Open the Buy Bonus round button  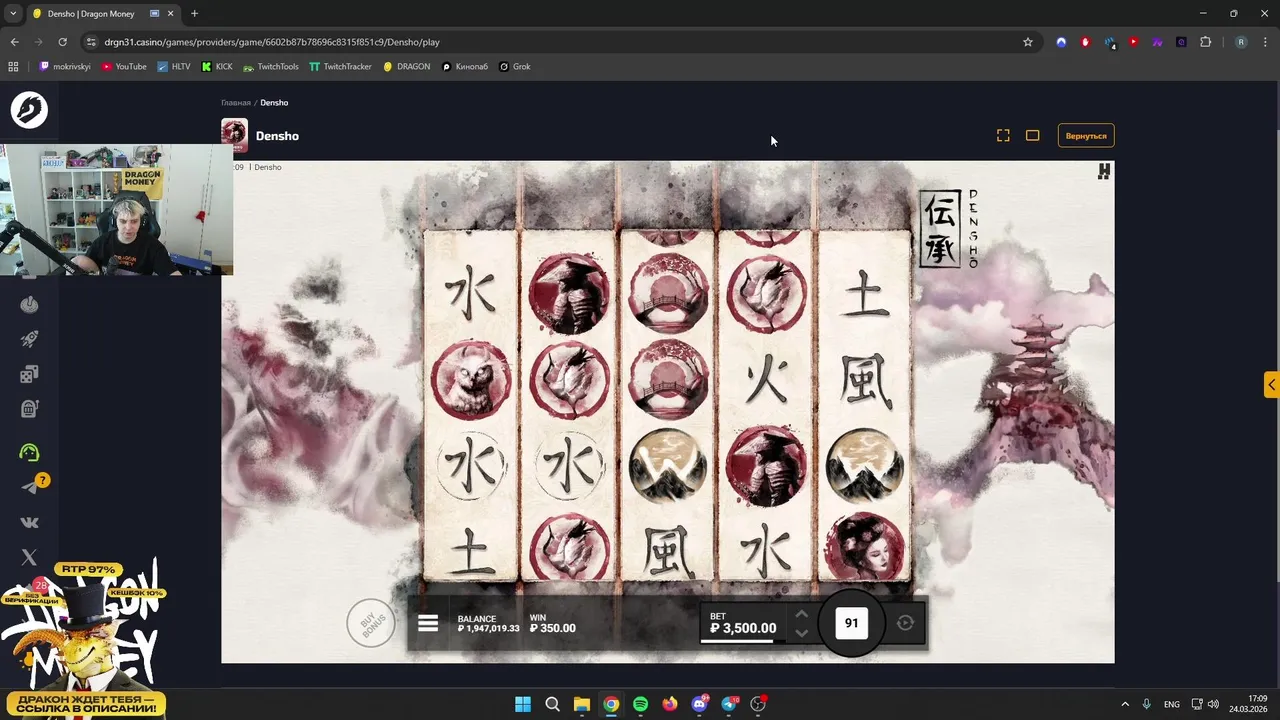click(x=371, y=624)
